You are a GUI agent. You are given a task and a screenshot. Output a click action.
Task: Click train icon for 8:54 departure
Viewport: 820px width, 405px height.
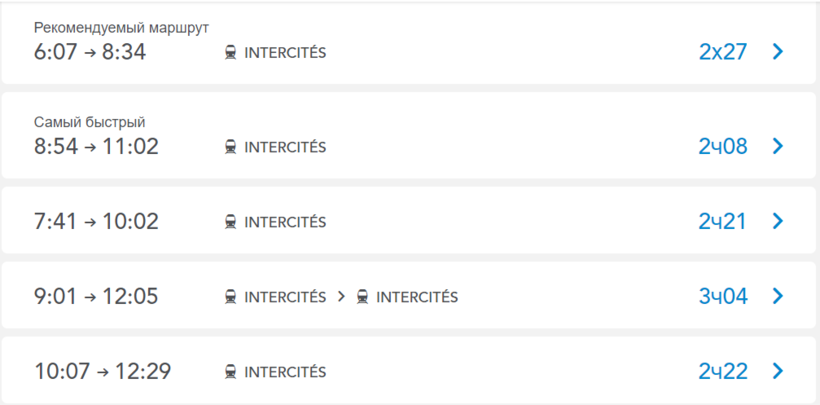click(x=231, y=147)
